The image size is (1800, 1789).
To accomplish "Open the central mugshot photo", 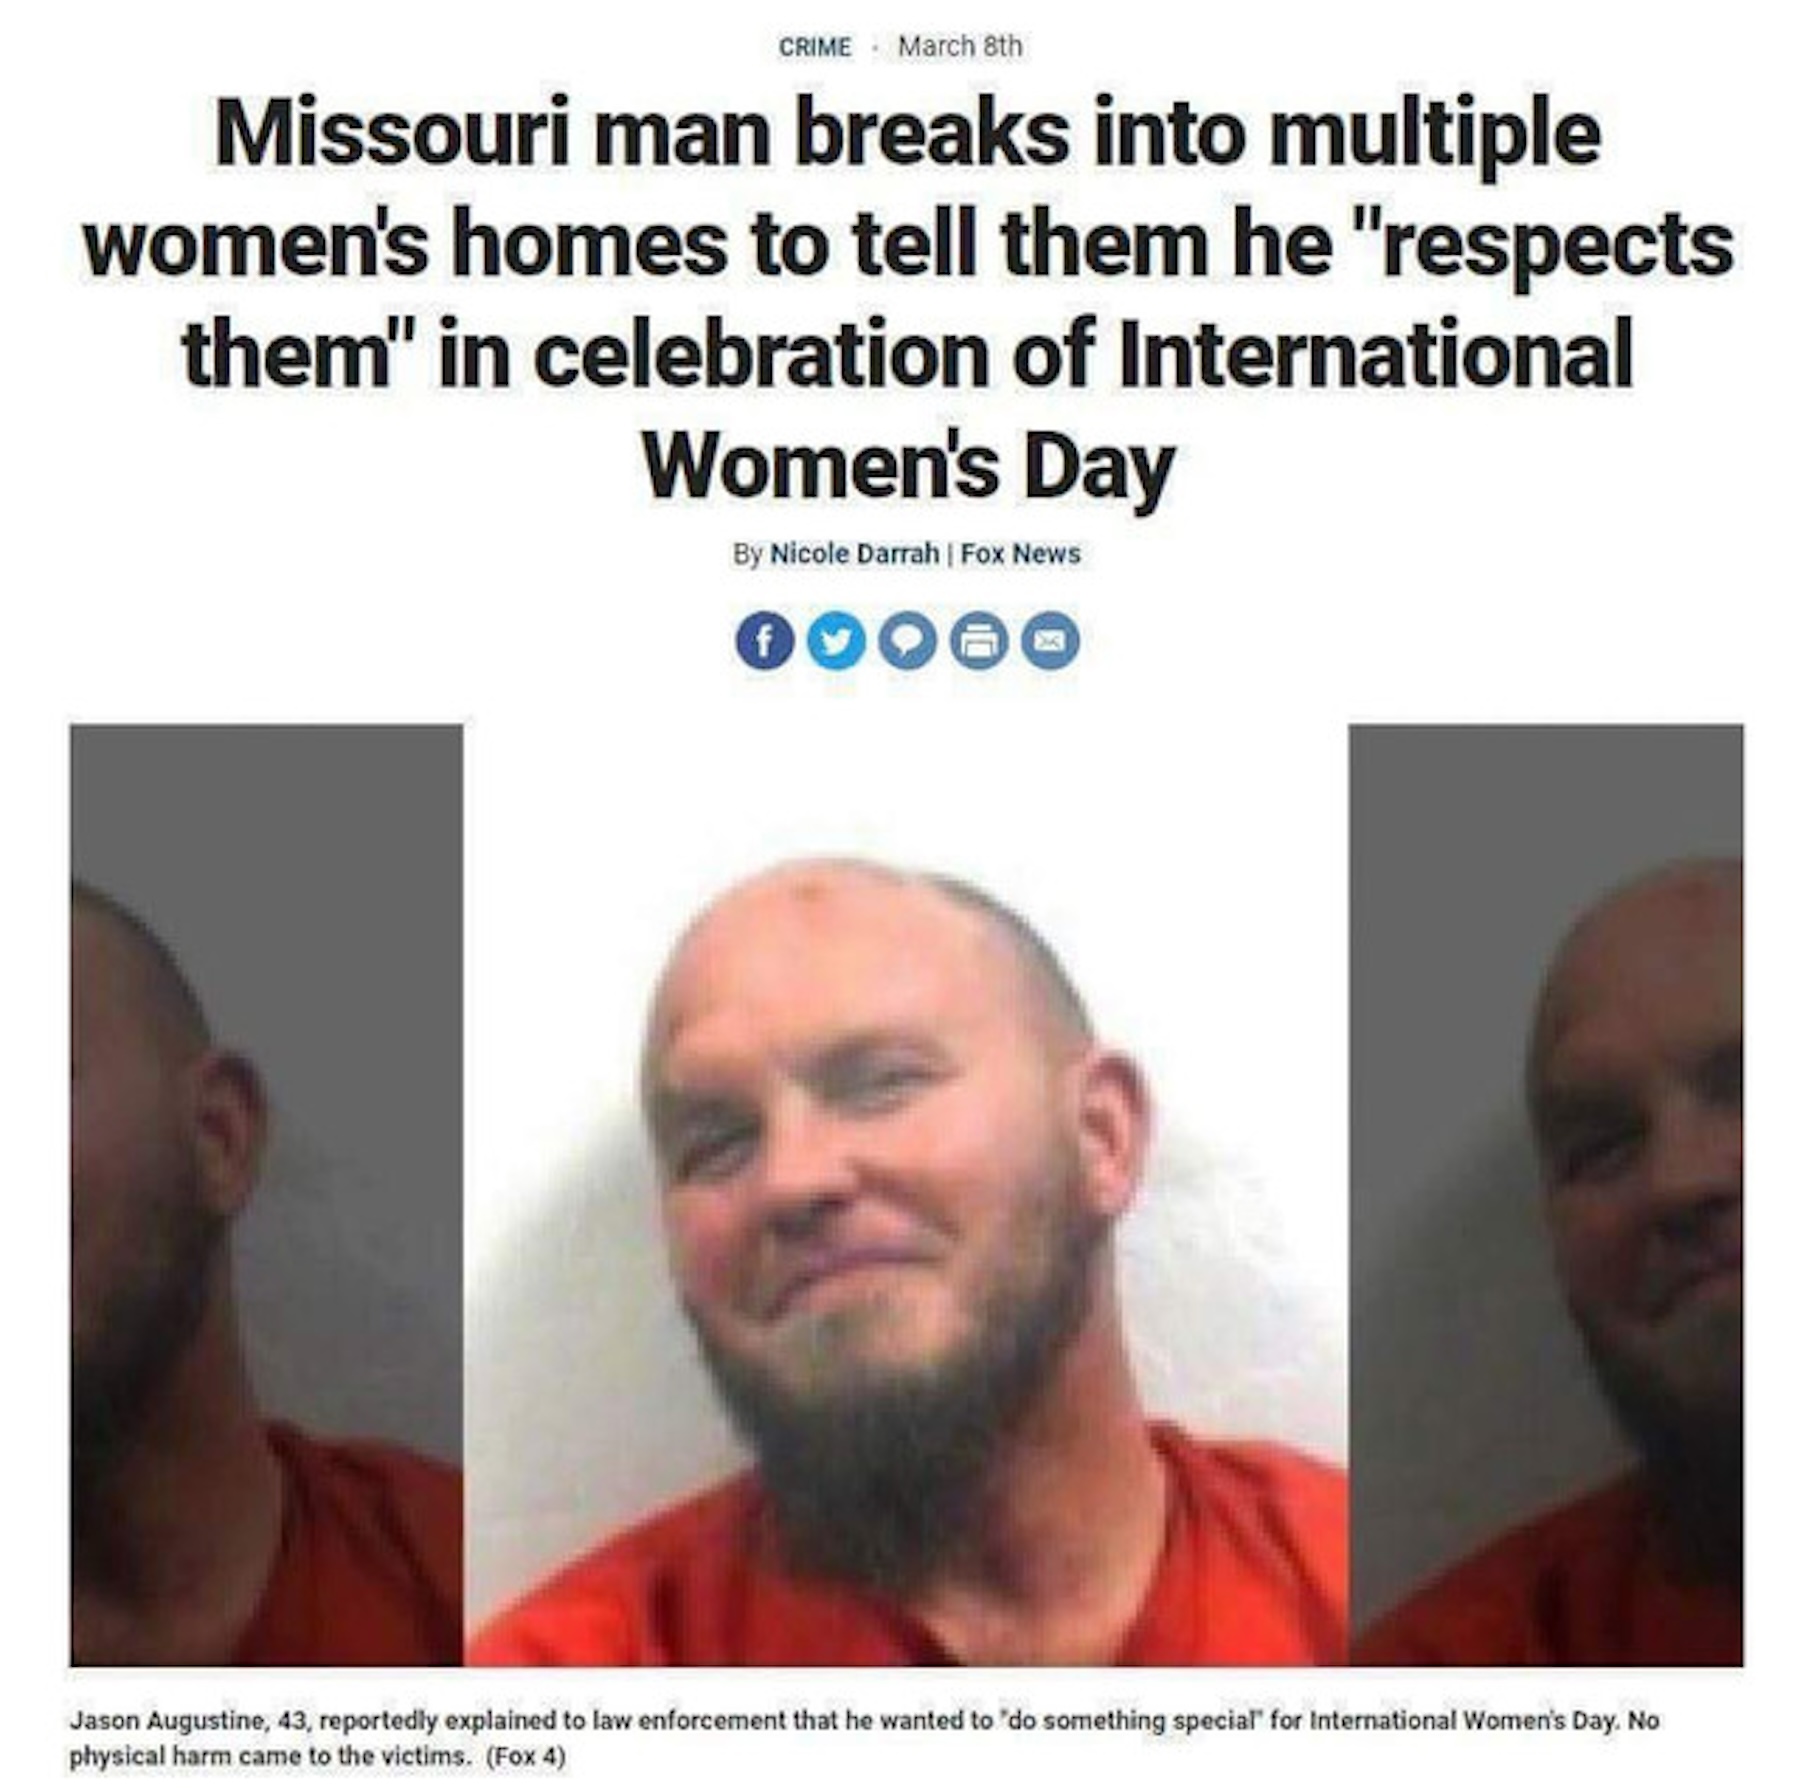I will tap(906, 1194).
